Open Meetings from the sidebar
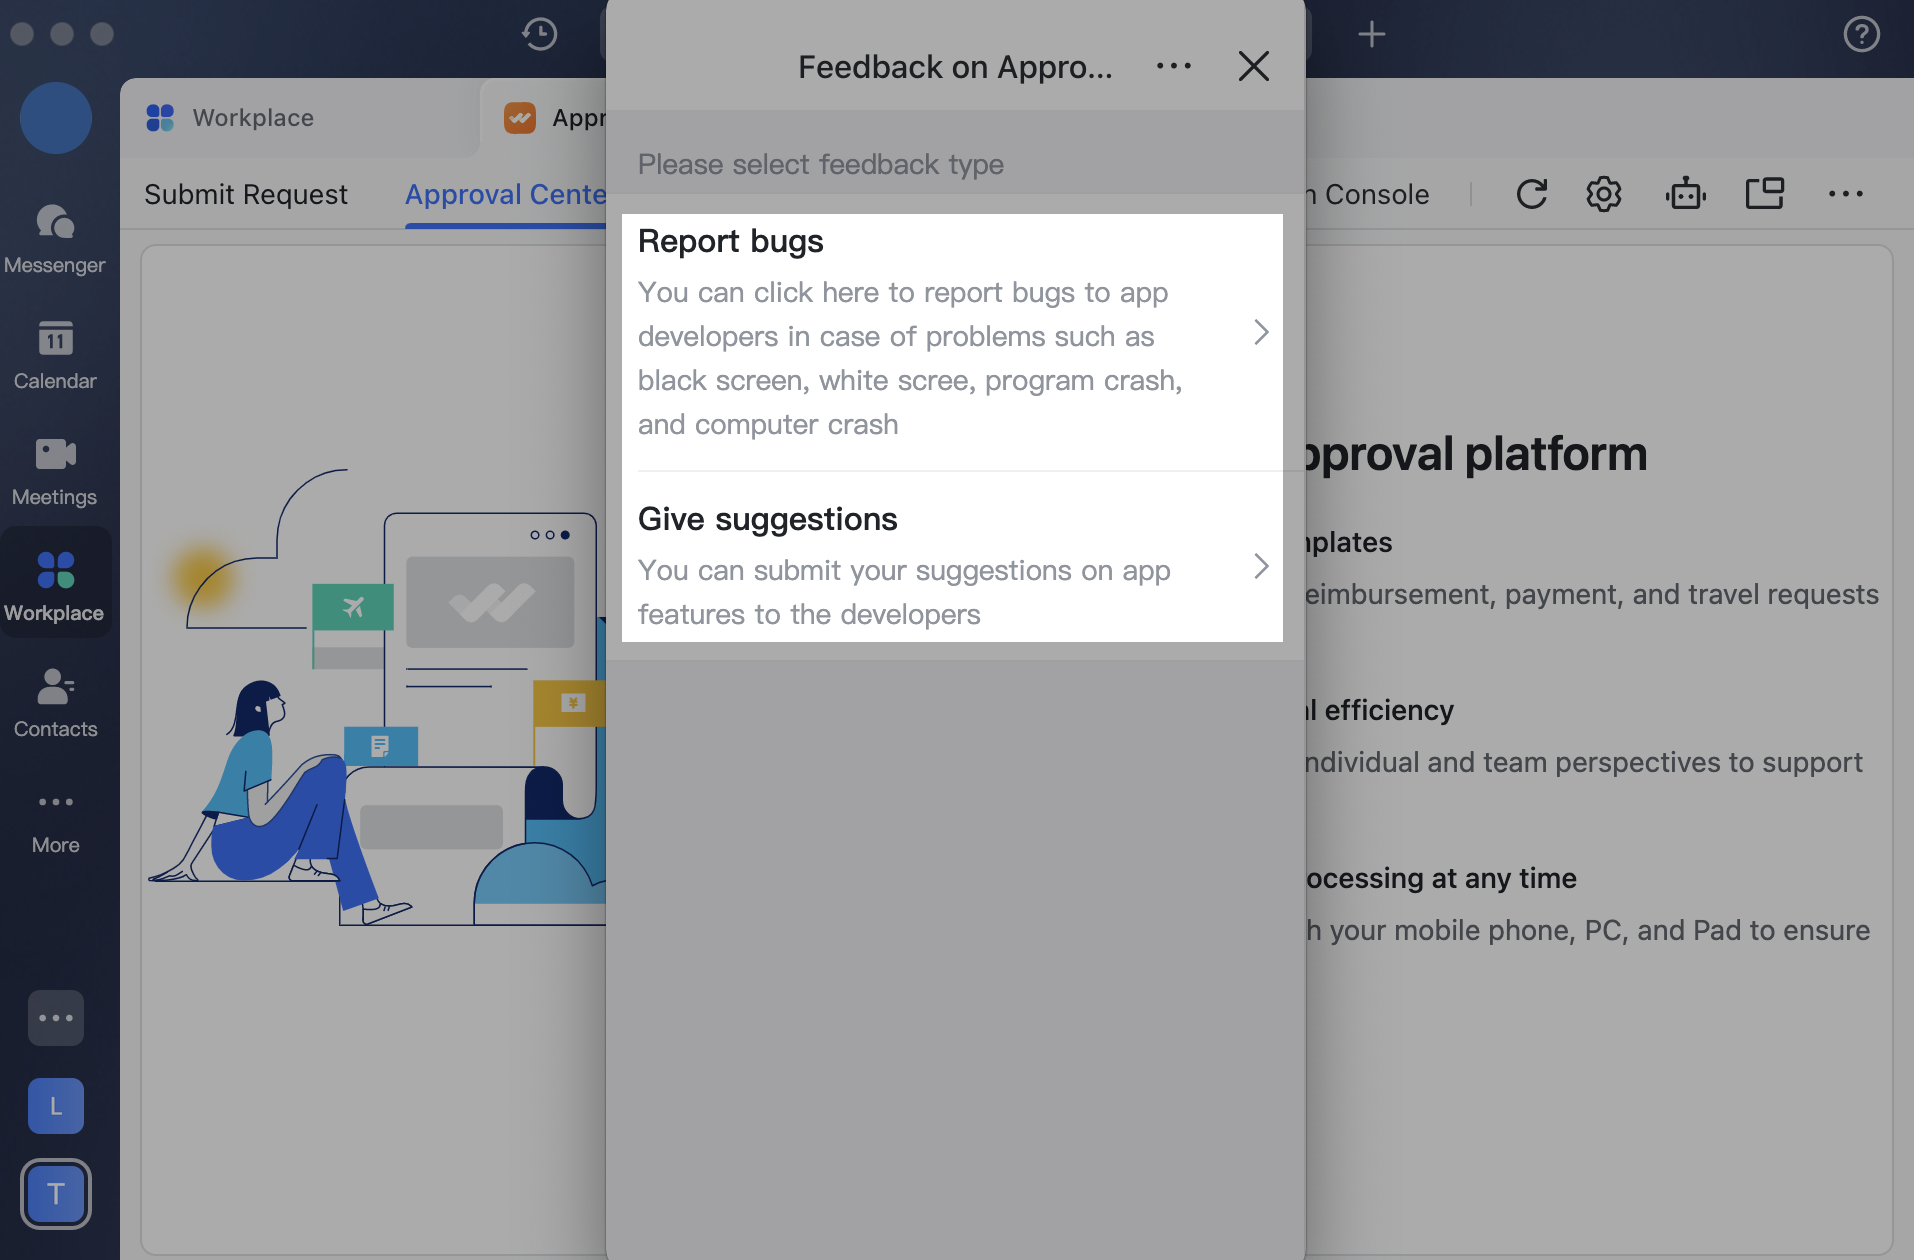This screenshot has width=1914, height=1260. tap(55, 472)
